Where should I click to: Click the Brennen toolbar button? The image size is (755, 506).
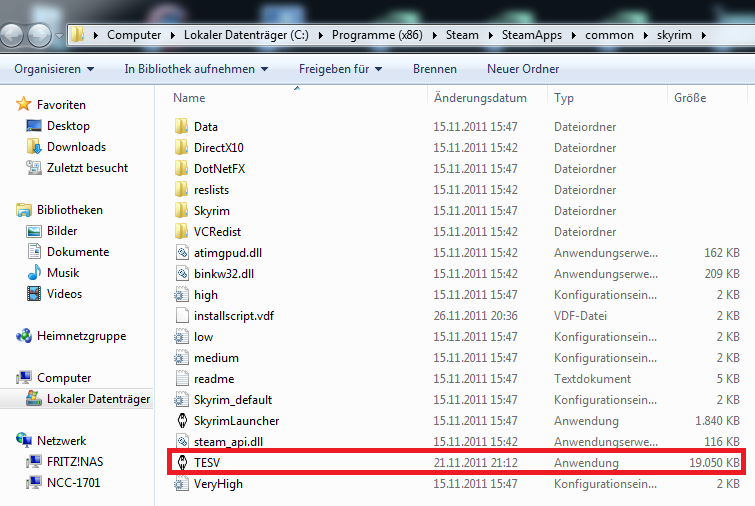click(434, 69)
